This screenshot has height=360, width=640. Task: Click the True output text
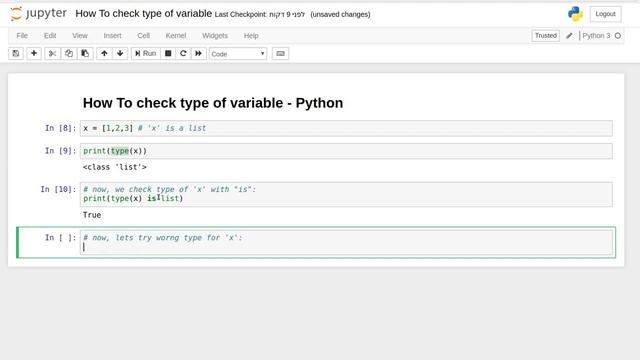(92, 215)
